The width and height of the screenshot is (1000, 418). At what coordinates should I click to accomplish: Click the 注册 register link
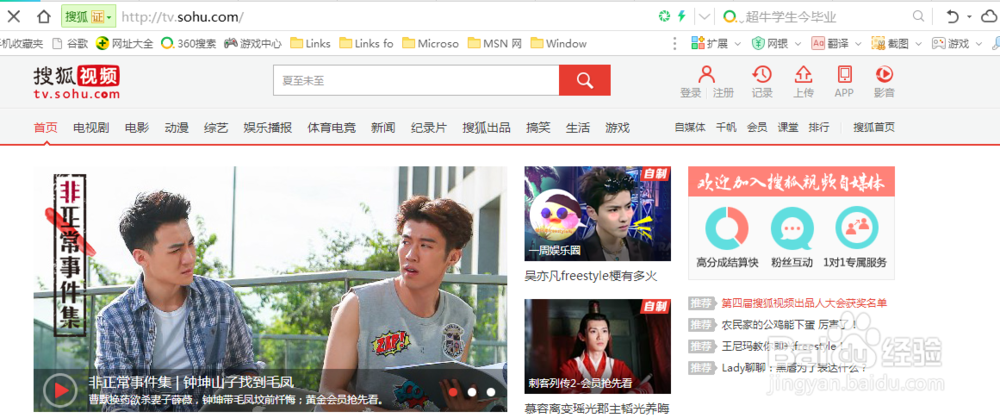click(723, 93)
